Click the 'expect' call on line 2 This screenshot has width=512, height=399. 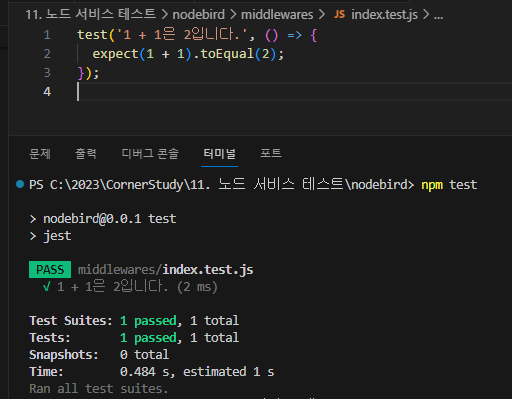pyautogui.click(x=115, y=54)
